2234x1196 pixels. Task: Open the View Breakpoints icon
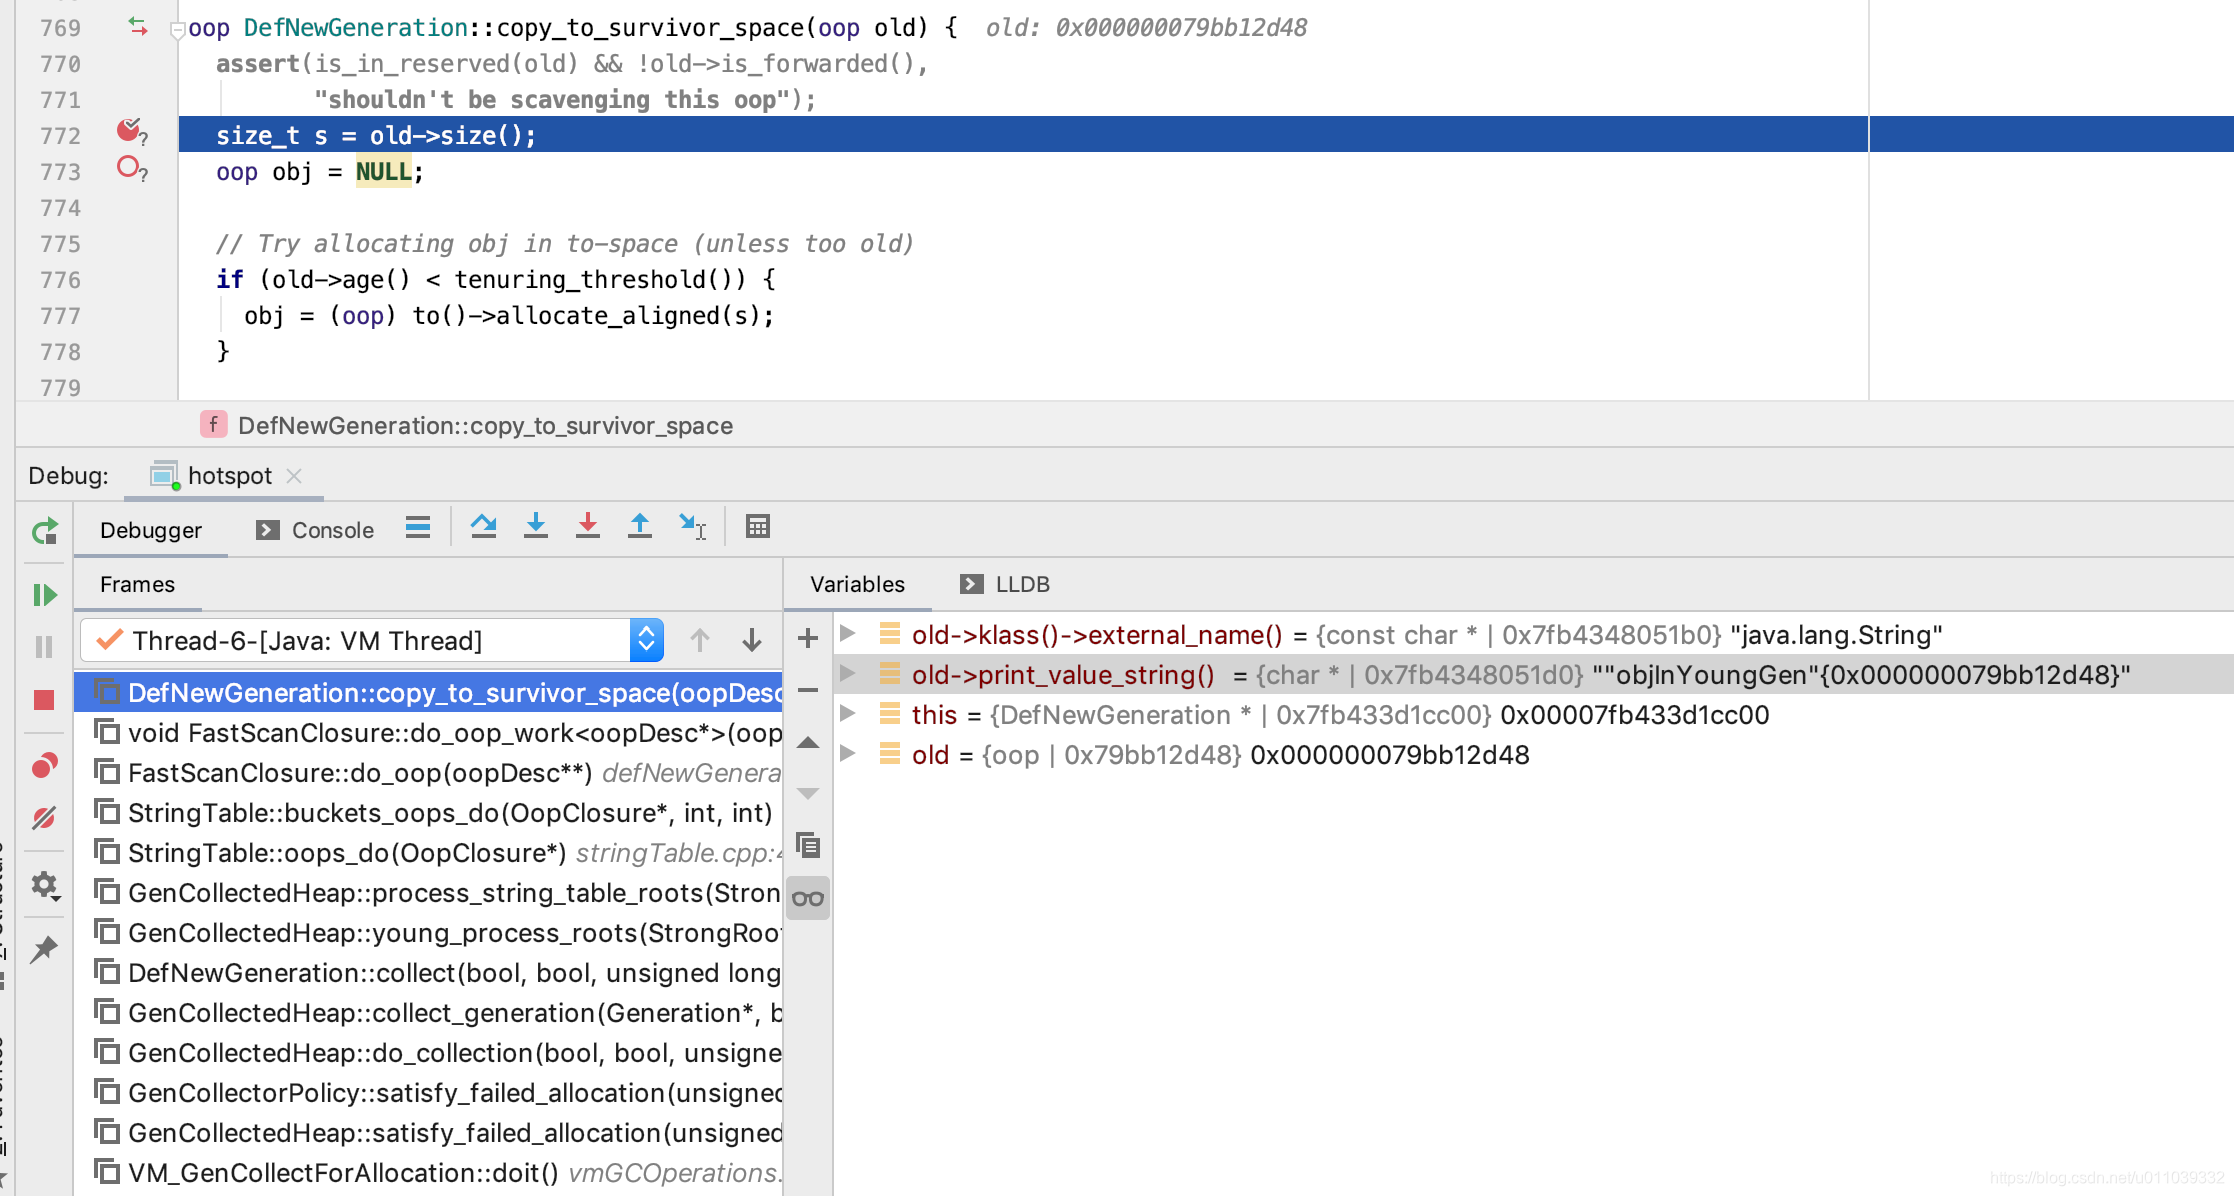(x=44, y=766)
